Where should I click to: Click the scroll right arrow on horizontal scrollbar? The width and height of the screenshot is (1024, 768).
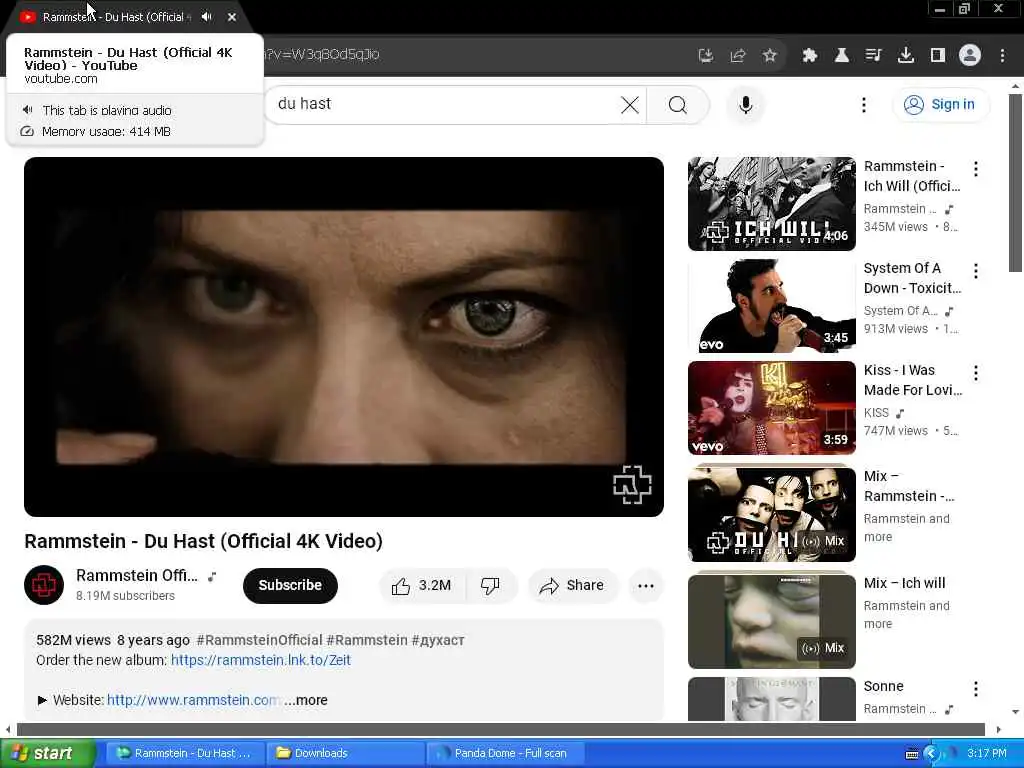point(999,729)
